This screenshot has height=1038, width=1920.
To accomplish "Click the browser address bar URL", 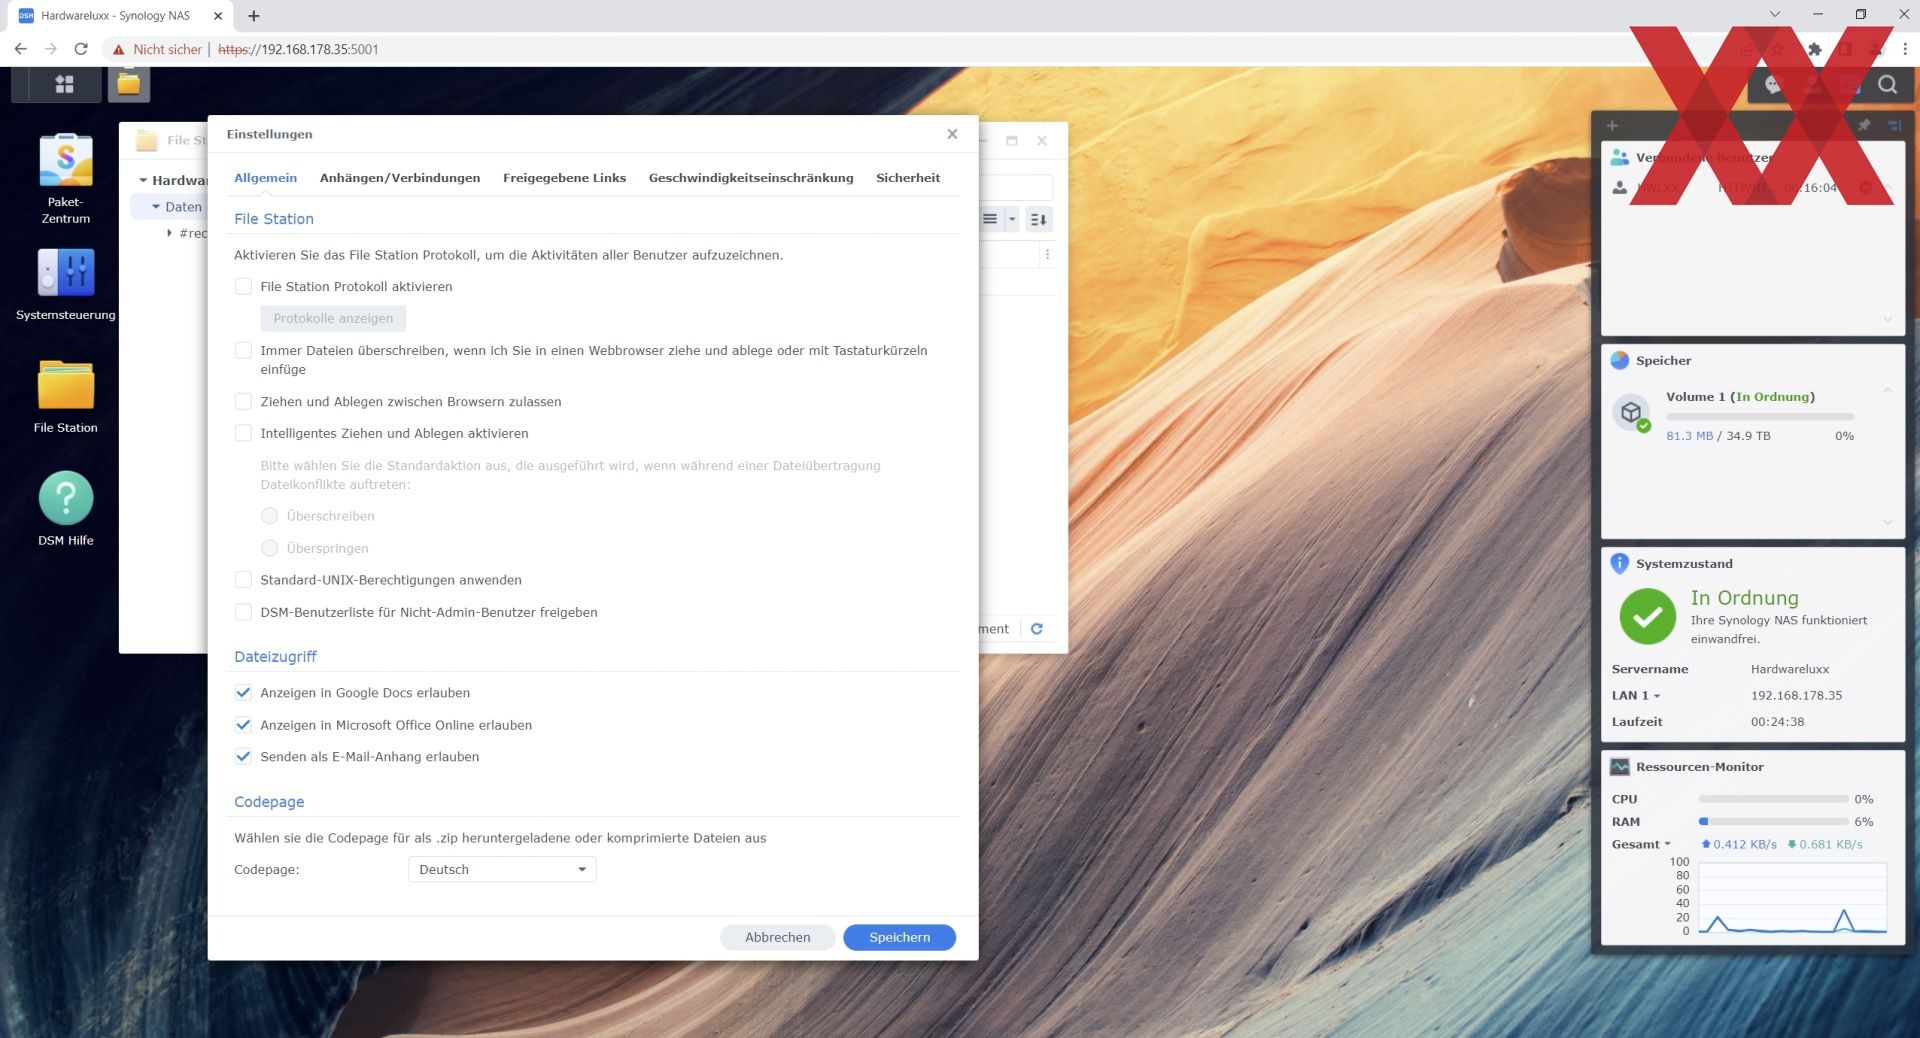I will pos(298,49).
